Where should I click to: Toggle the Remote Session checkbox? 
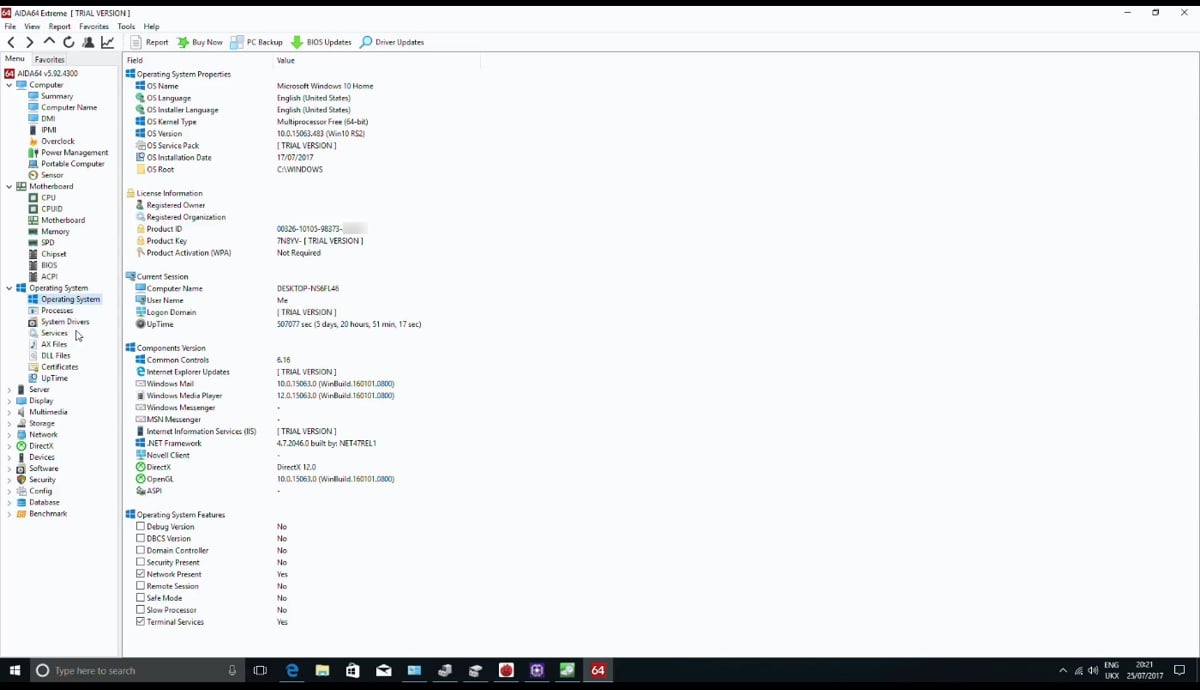click(x=141, y=586)
